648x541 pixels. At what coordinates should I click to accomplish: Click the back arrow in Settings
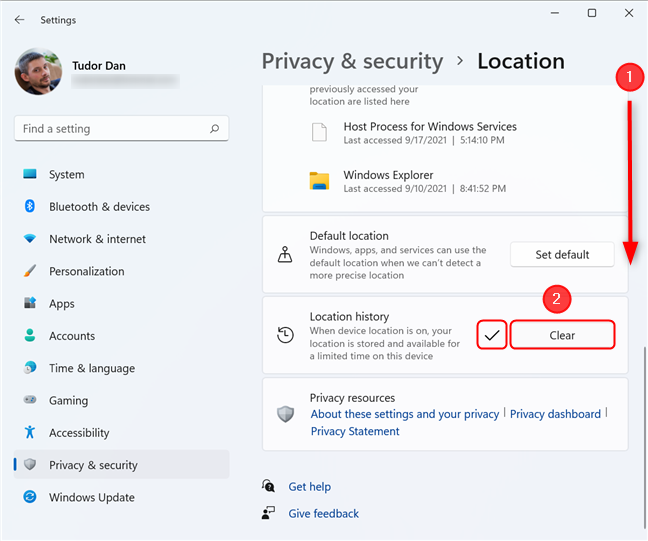click(x=19, y=19)
